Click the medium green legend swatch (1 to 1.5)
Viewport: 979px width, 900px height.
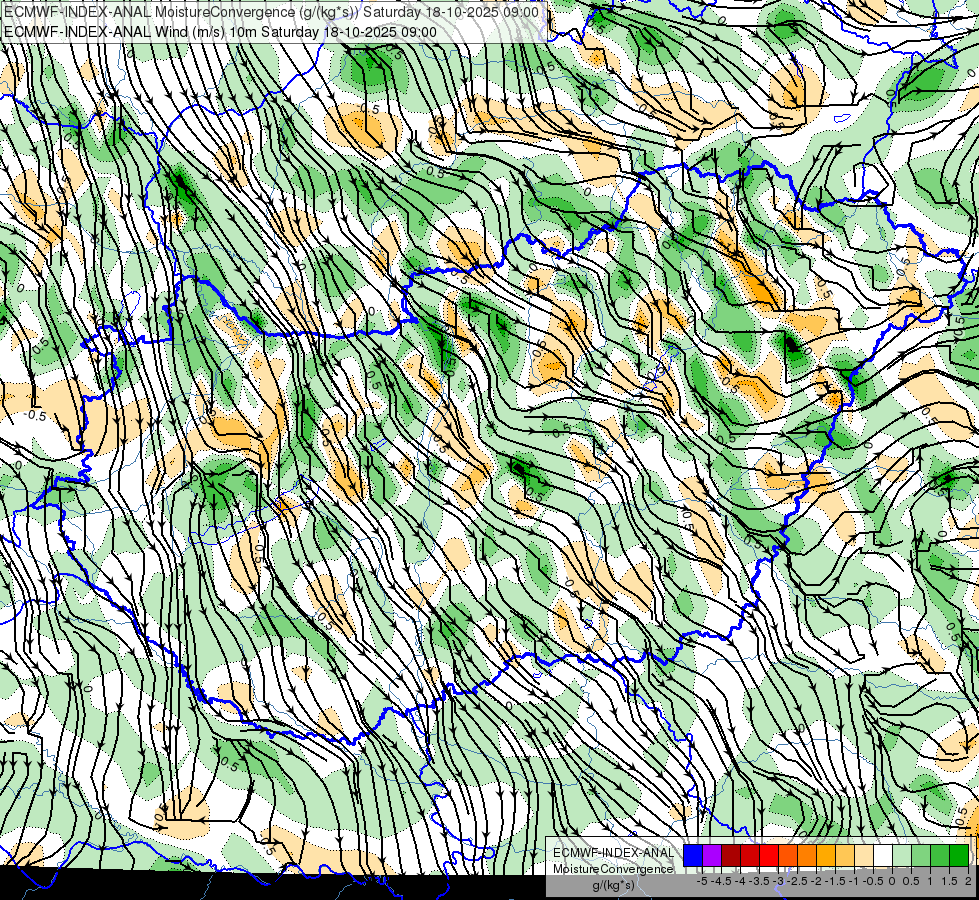940,856
